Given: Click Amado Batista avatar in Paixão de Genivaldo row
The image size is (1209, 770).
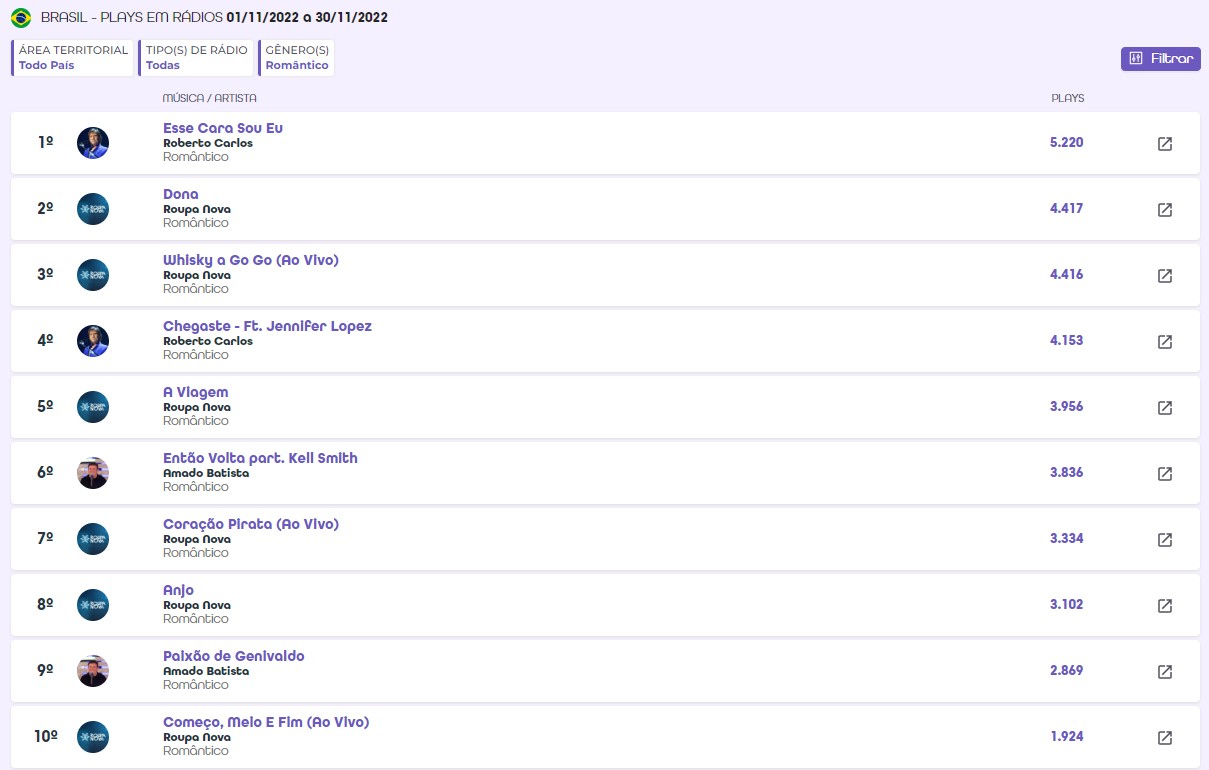Looking at the screenshot, I should pyautogui.click(x=93, y=671).
